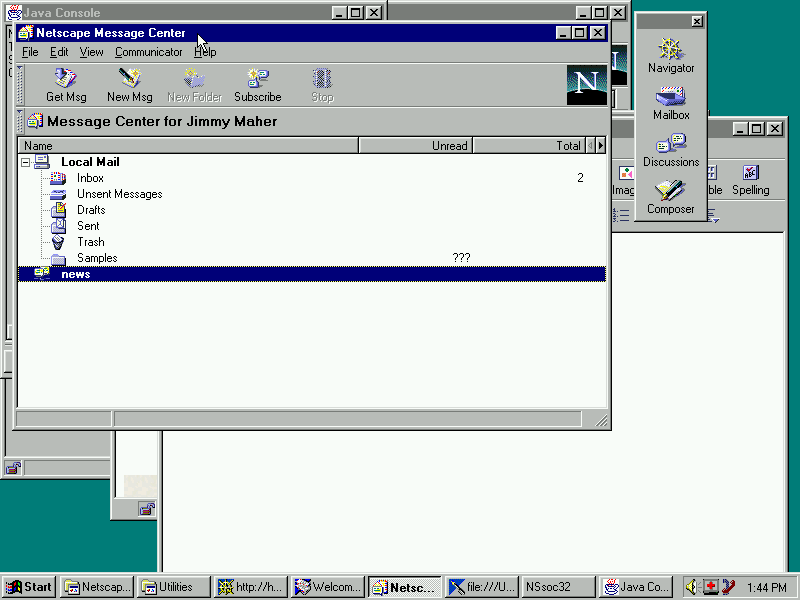Switch to the file:///U... taskbar button
Image resolution: width=800 pixels, height=600 pixels.
point(483,587)
